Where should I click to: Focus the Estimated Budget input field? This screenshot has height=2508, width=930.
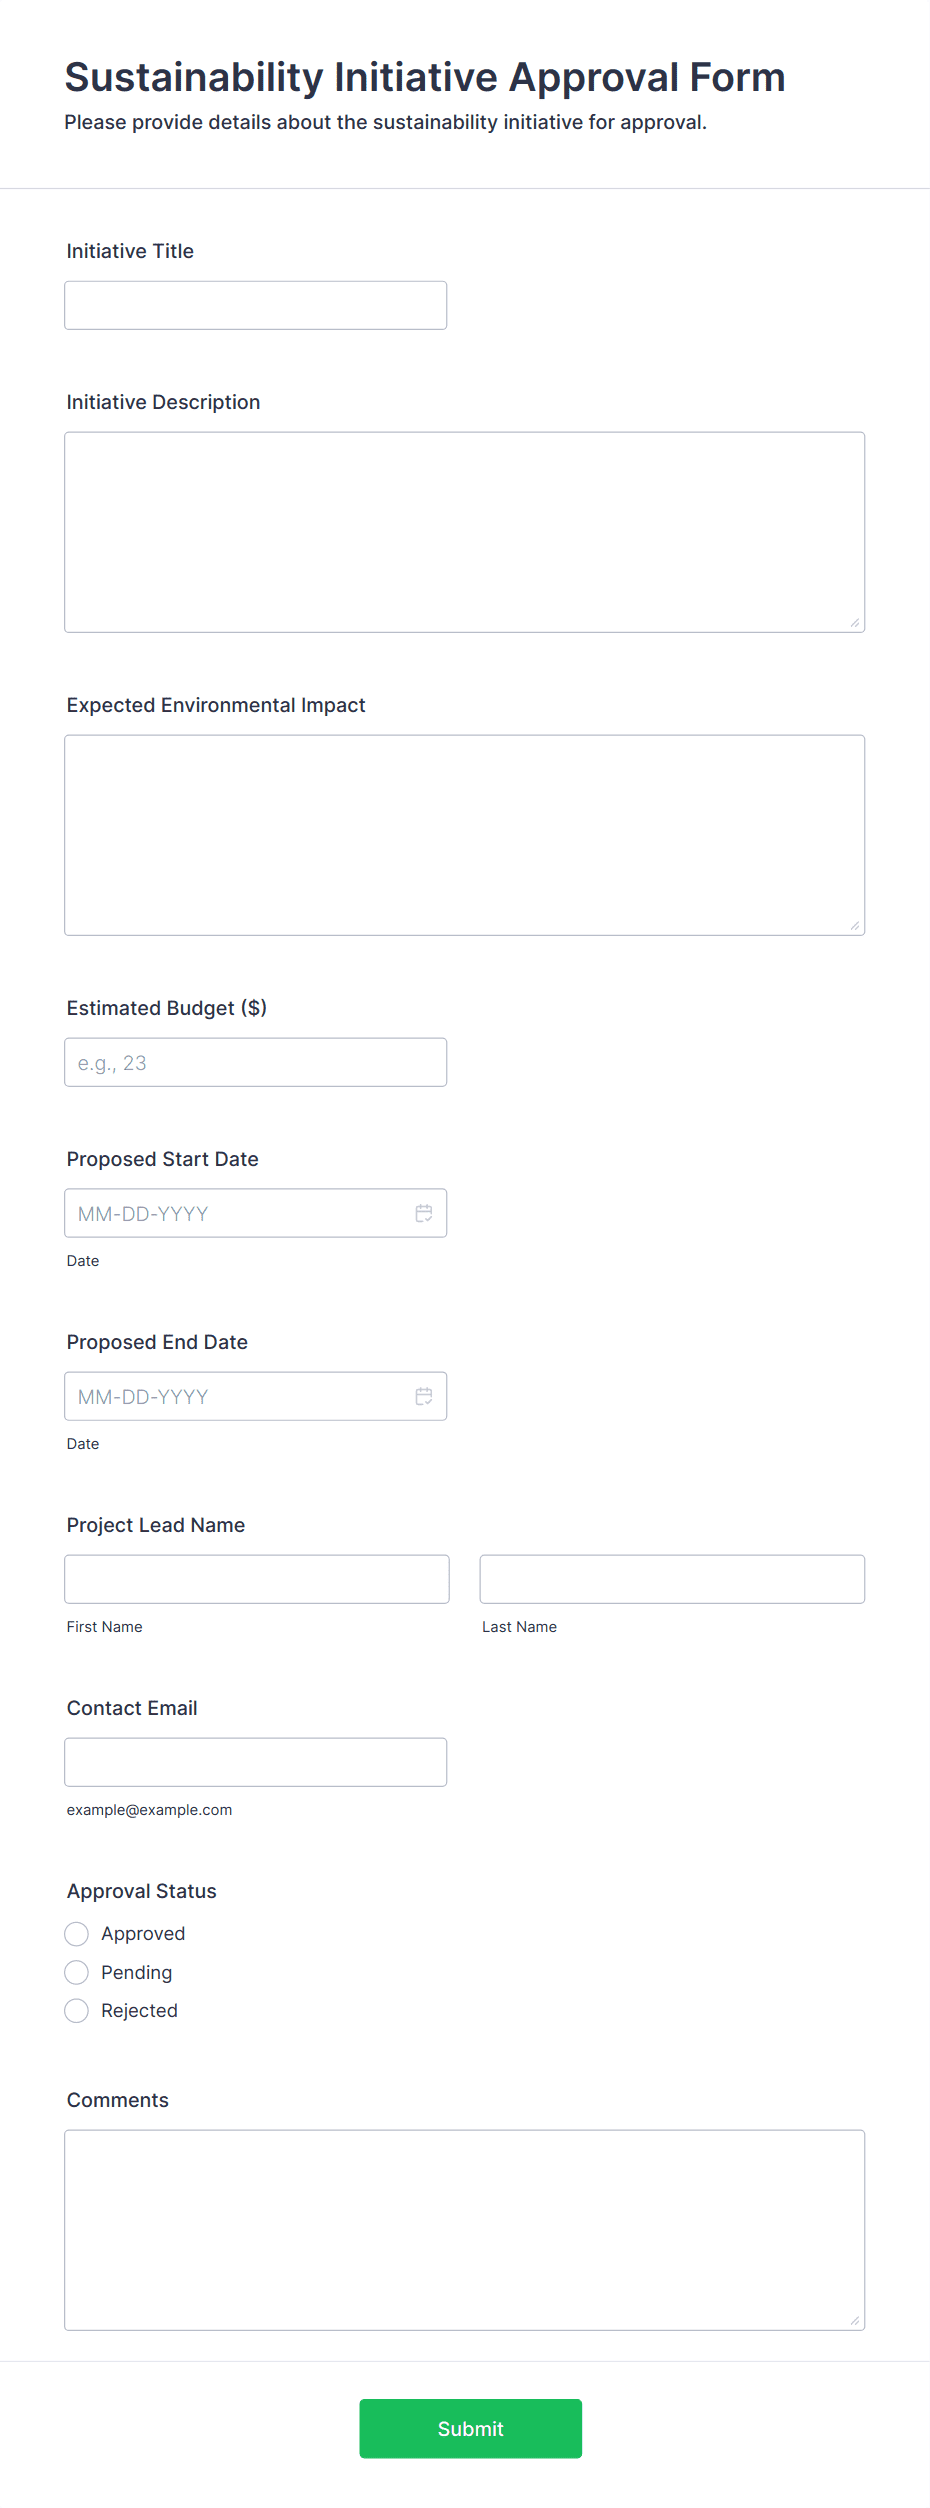256,1062
